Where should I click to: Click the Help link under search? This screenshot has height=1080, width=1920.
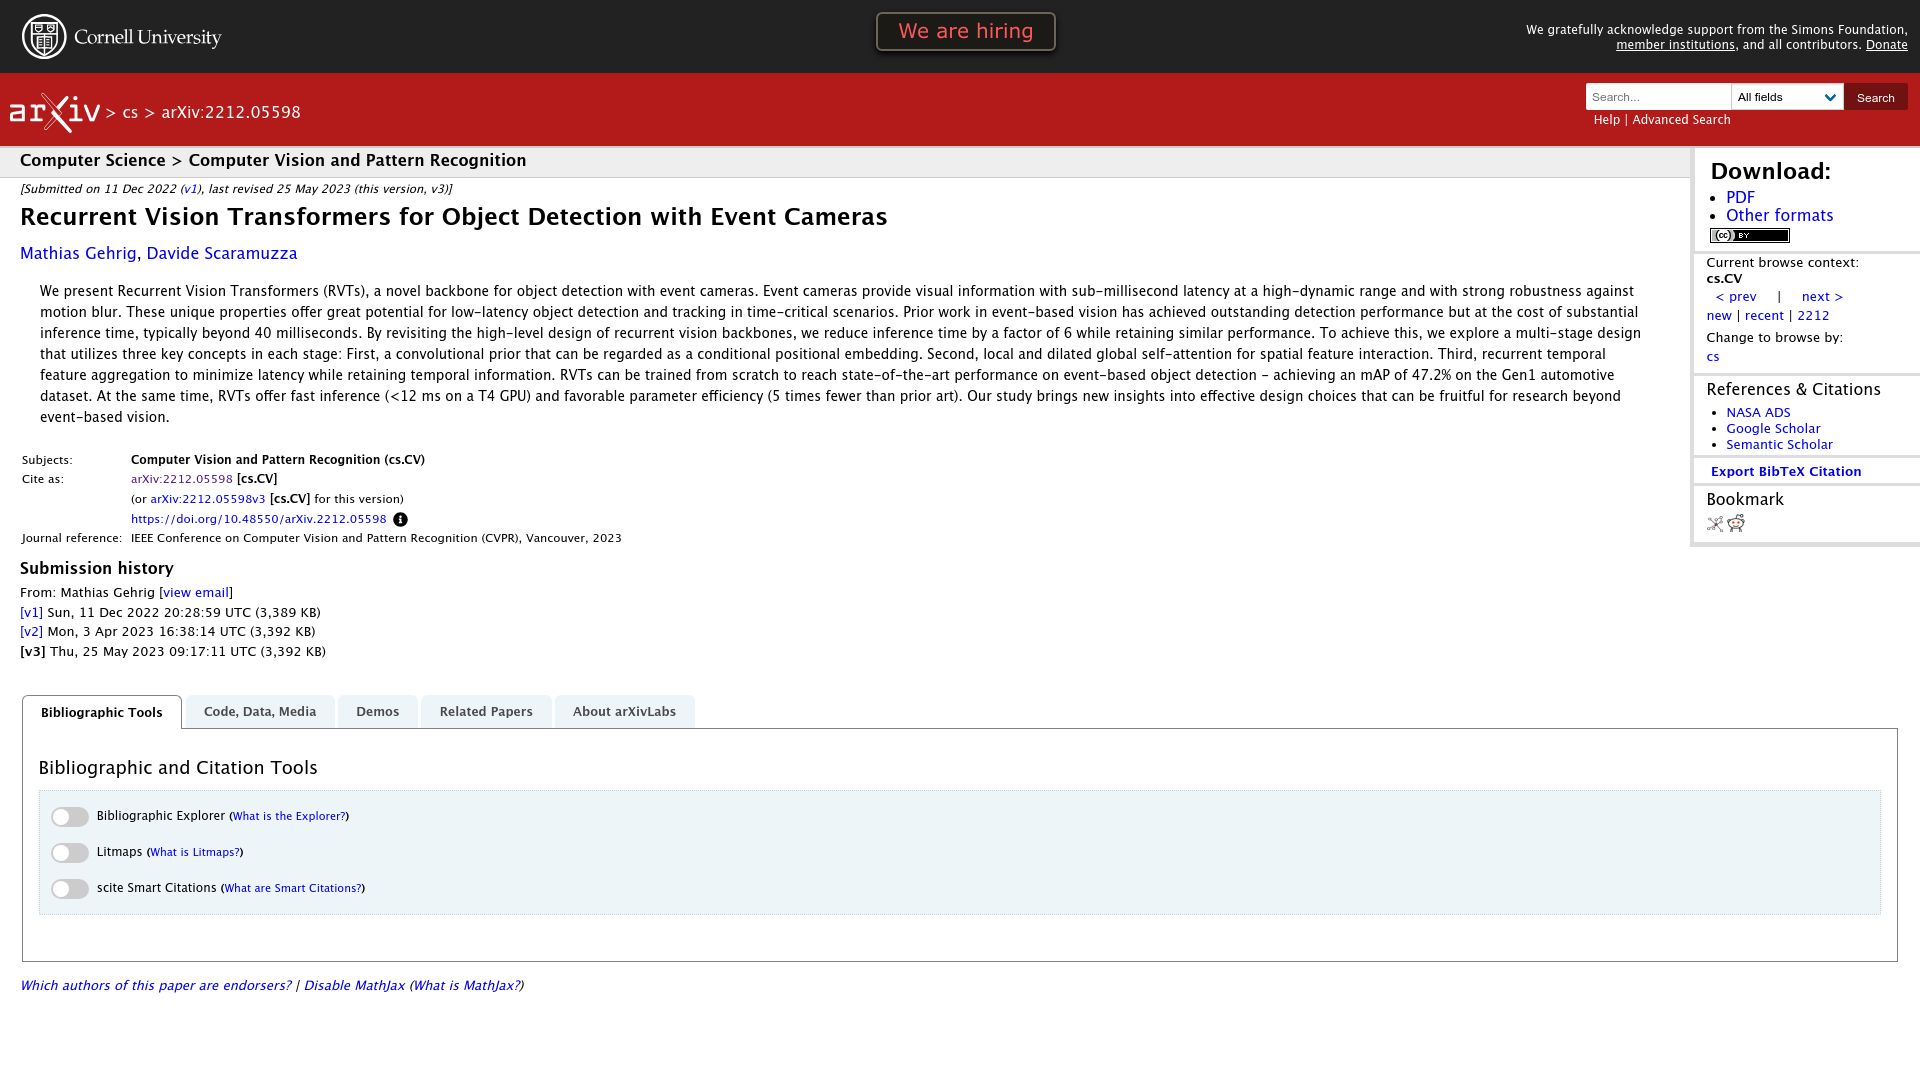1607,120
